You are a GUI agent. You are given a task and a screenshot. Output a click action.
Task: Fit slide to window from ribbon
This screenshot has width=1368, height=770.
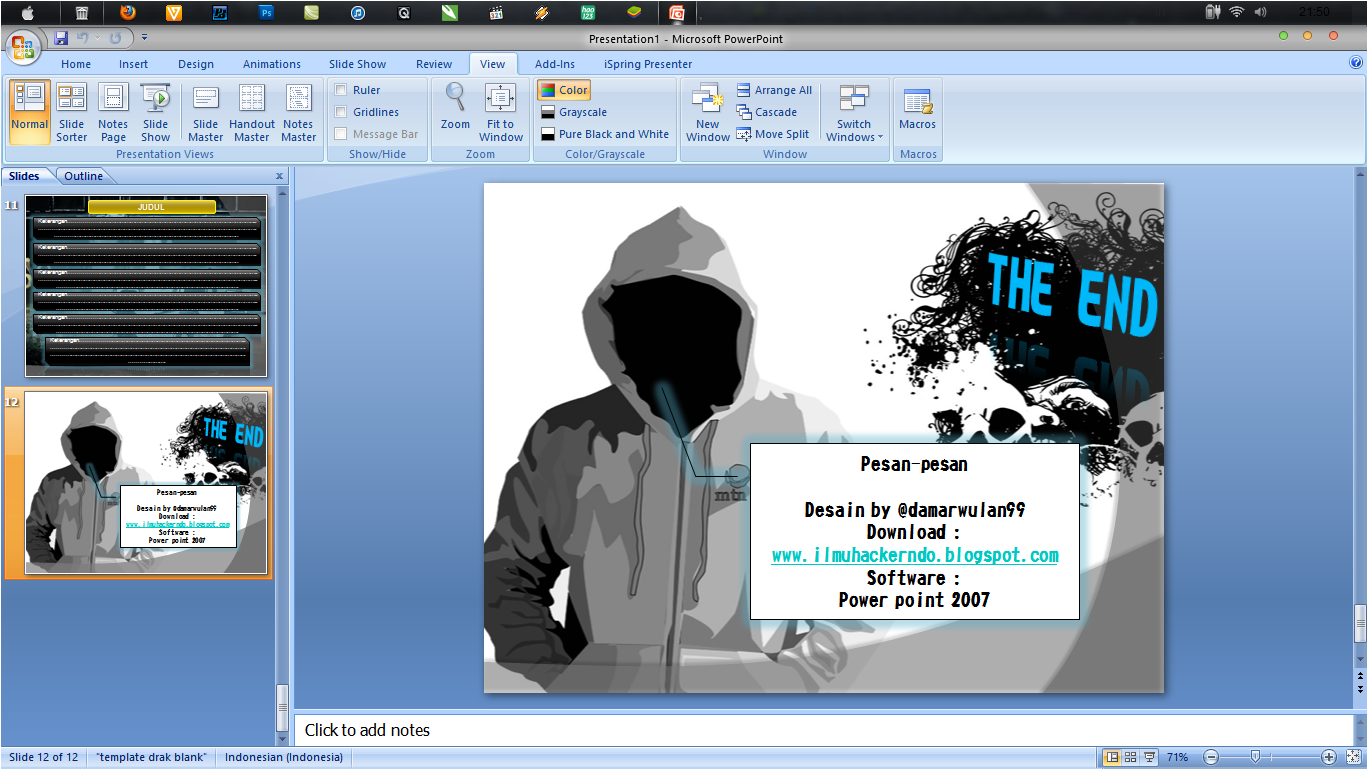tap(501, 112)
